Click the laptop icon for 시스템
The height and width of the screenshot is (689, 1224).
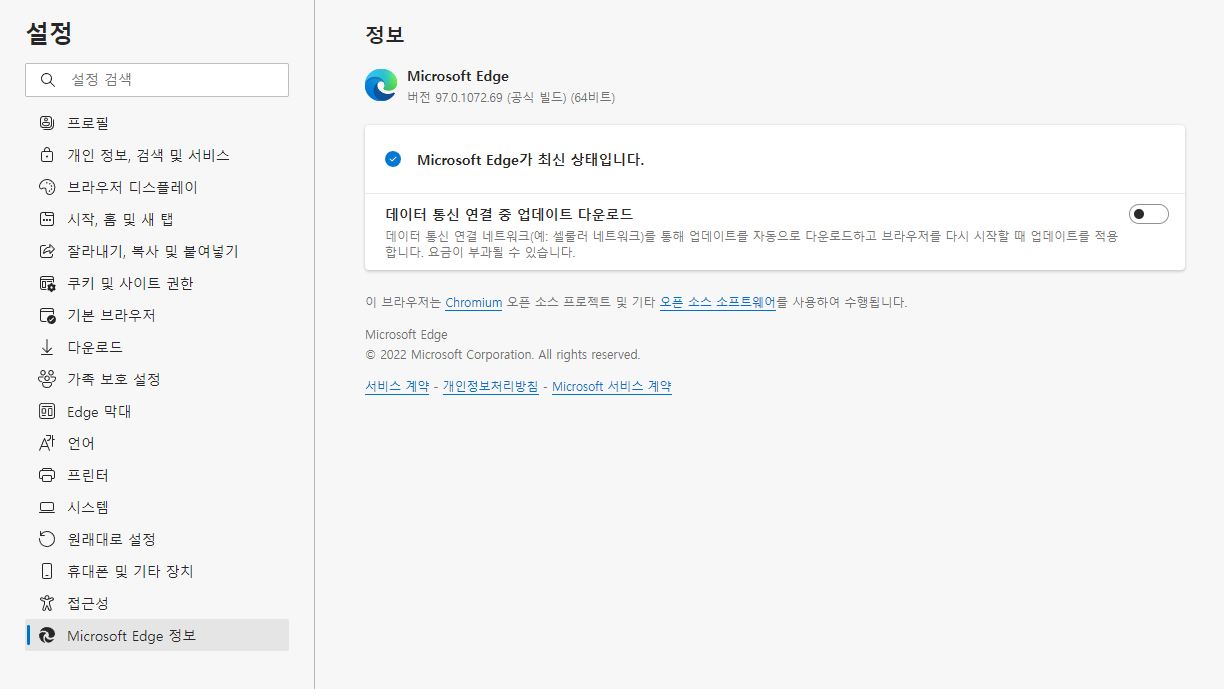click(46, 507)
